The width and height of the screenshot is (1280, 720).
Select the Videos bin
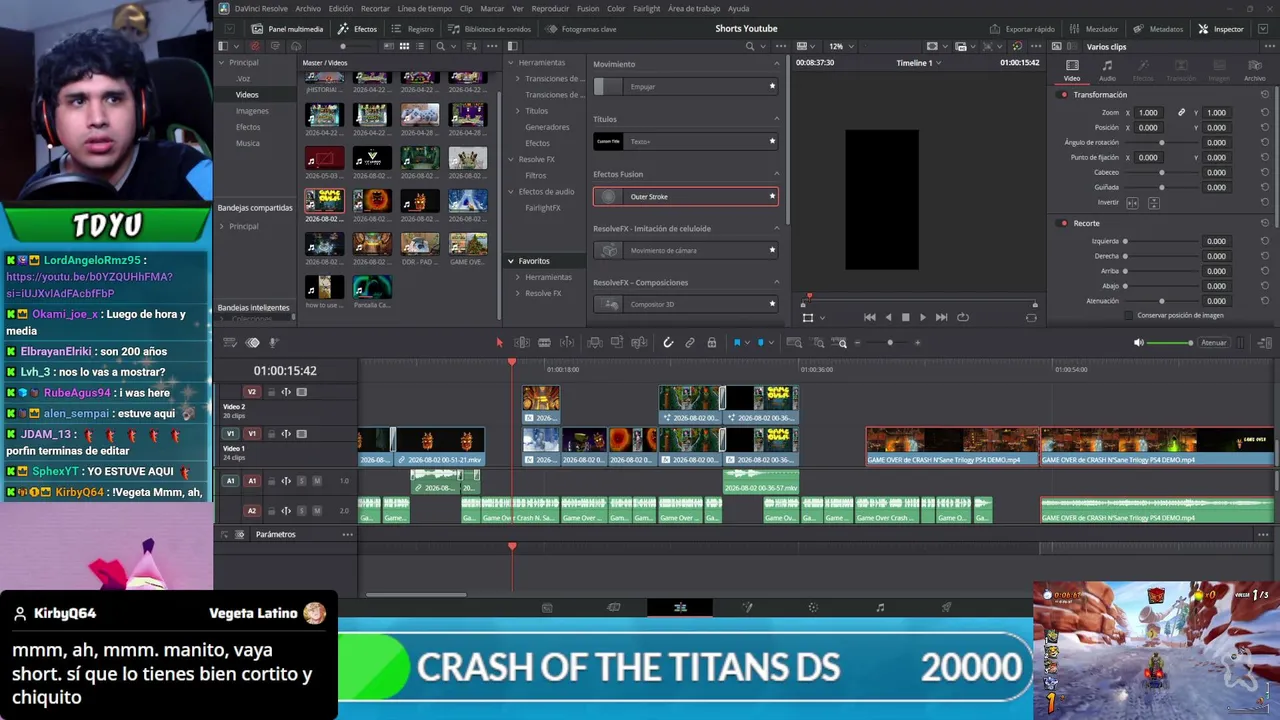coord(247,95)
